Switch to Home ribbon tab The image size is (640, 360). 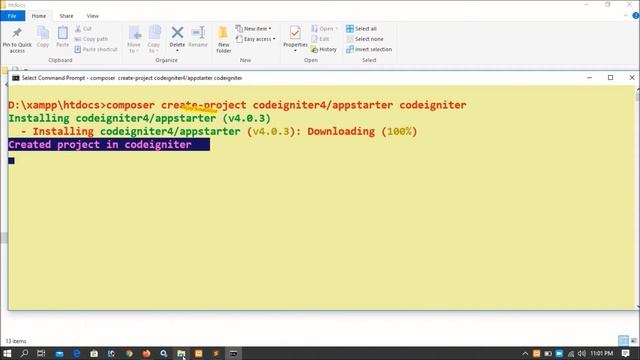(39, 16)
